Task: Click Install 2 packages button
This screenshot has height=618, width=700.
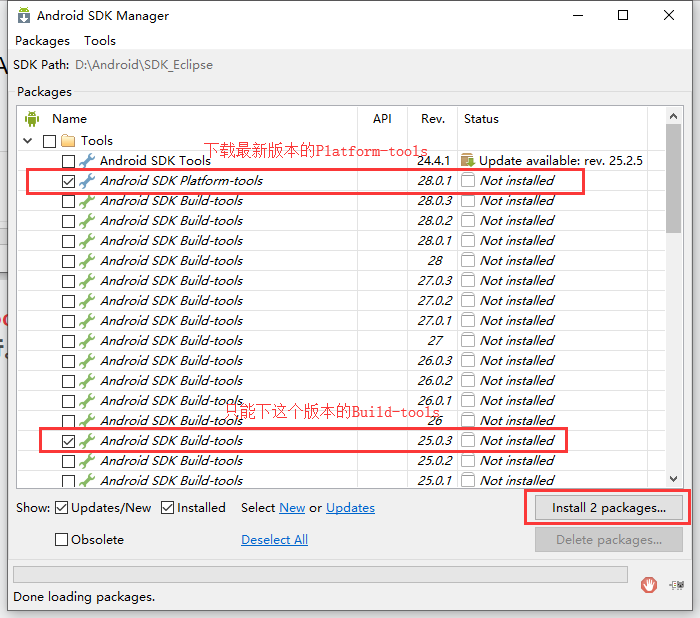Action: tap(608, 508)
